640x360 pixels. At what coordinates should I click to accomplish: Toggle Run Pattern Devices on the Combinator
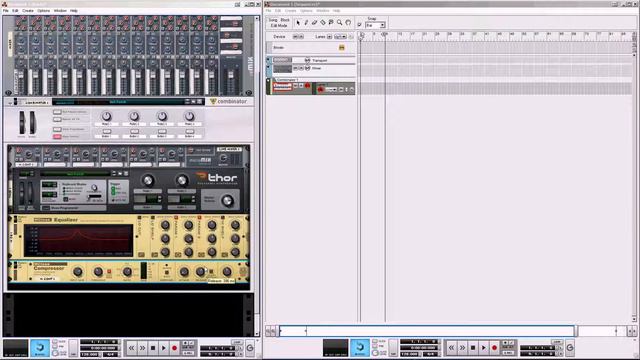point(57,112)
